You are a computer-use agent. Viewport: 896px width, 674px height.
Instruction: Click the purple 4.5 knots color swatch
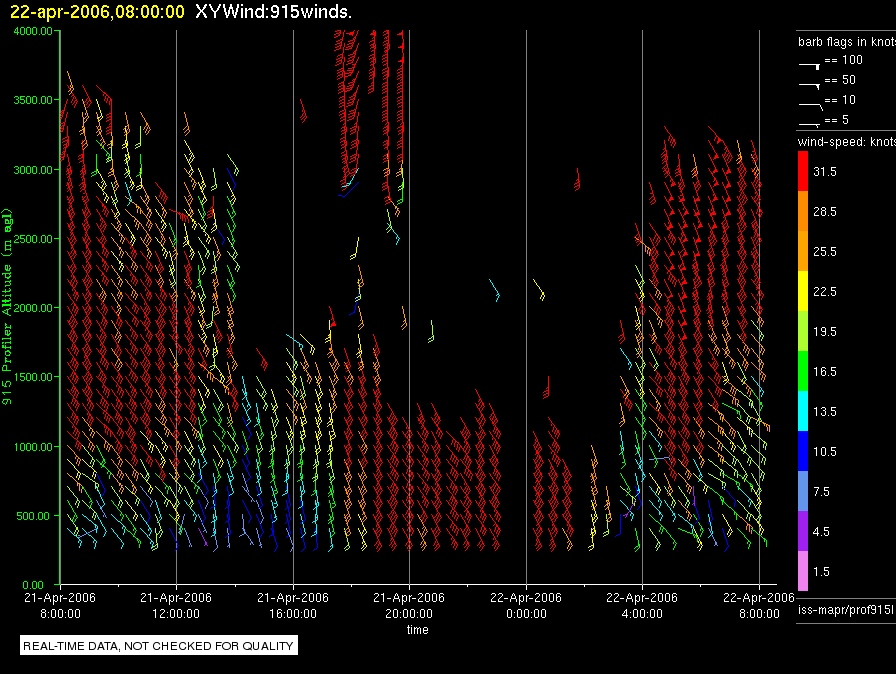(x=803, y=531)
